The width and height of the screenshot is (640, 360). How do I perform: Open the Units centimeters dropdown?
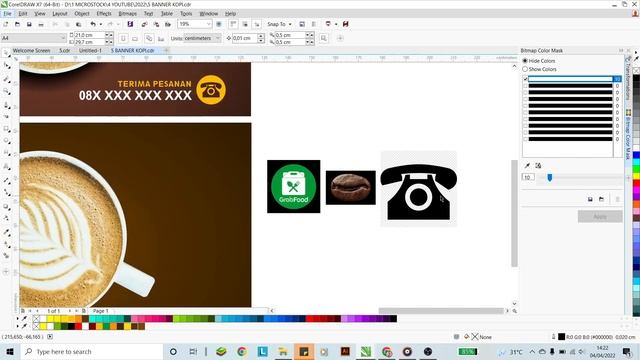click(x=218, y=38)
